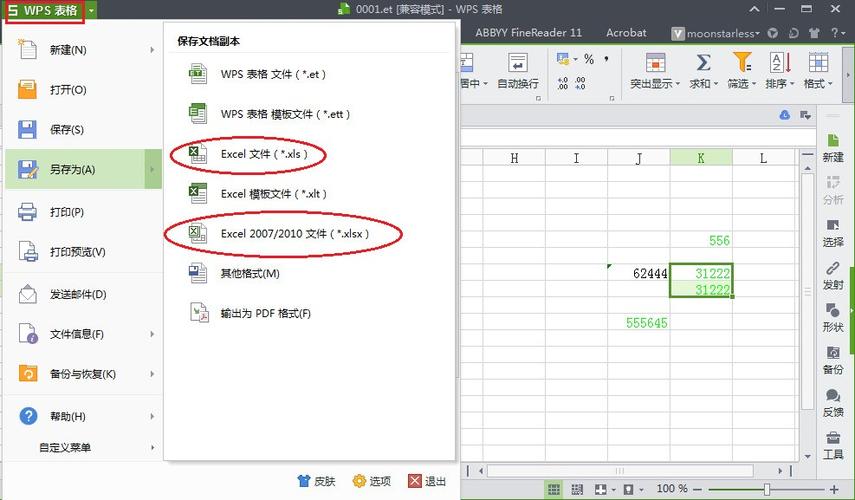Image resolution: width=855 pixels, height=500 pixels.
Task: Click increase decimal places icon
Action: point(563,83)
